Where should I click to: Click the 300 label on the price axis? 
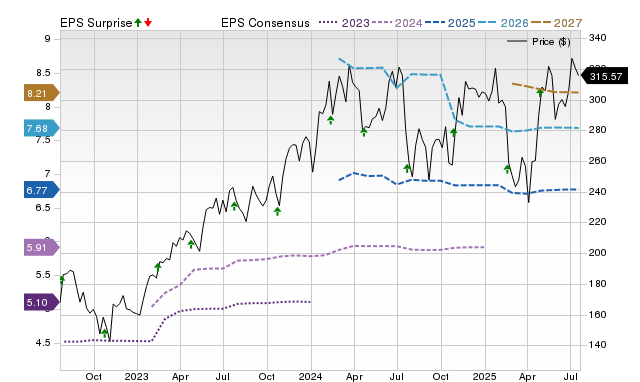pos(598,100)
